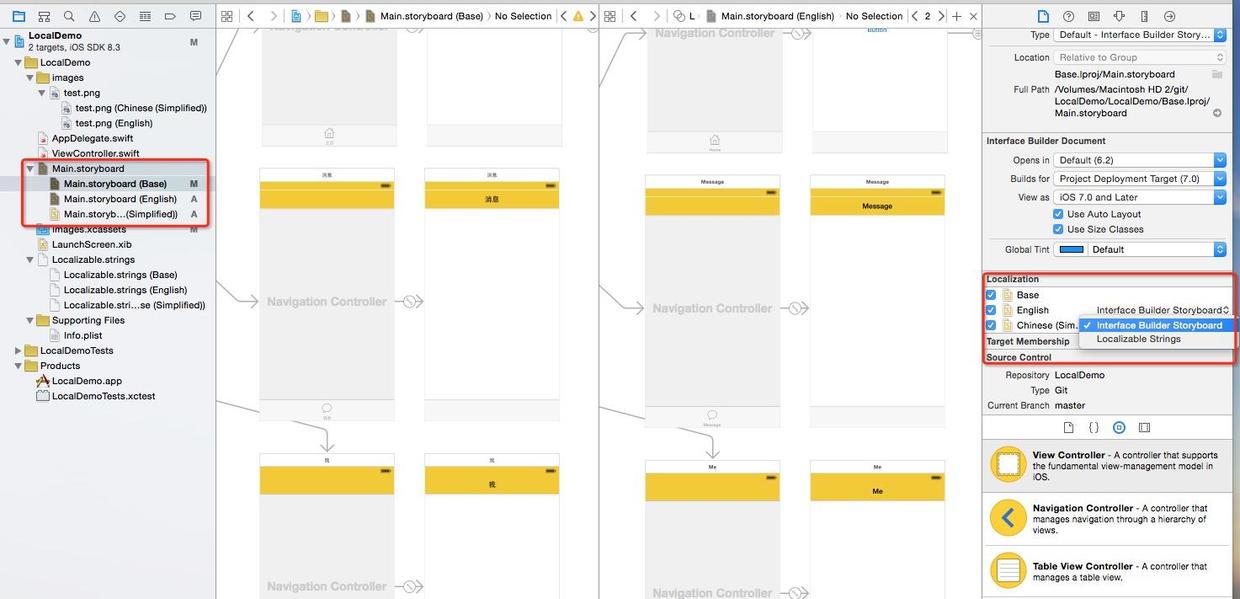Collapse the Localizable.strings group in navigator
The width and height of the screenshot is (1240, 599).
(x=31, y=260)
